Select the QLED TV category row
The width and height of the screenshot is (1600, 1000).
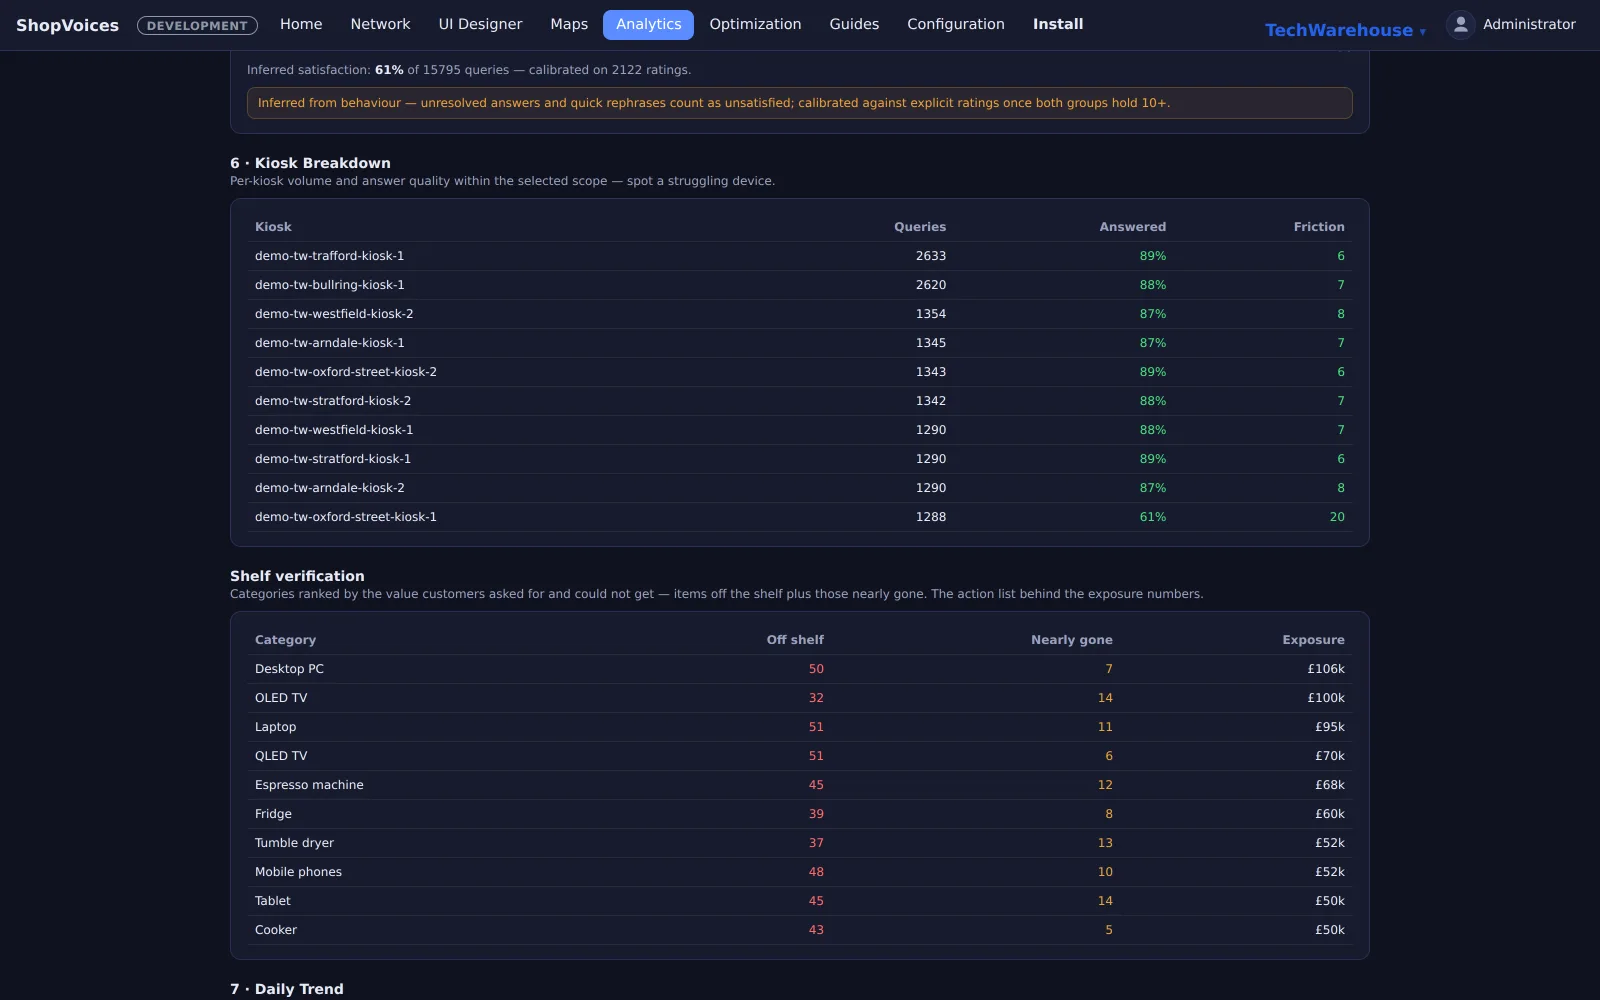point(800,756)
